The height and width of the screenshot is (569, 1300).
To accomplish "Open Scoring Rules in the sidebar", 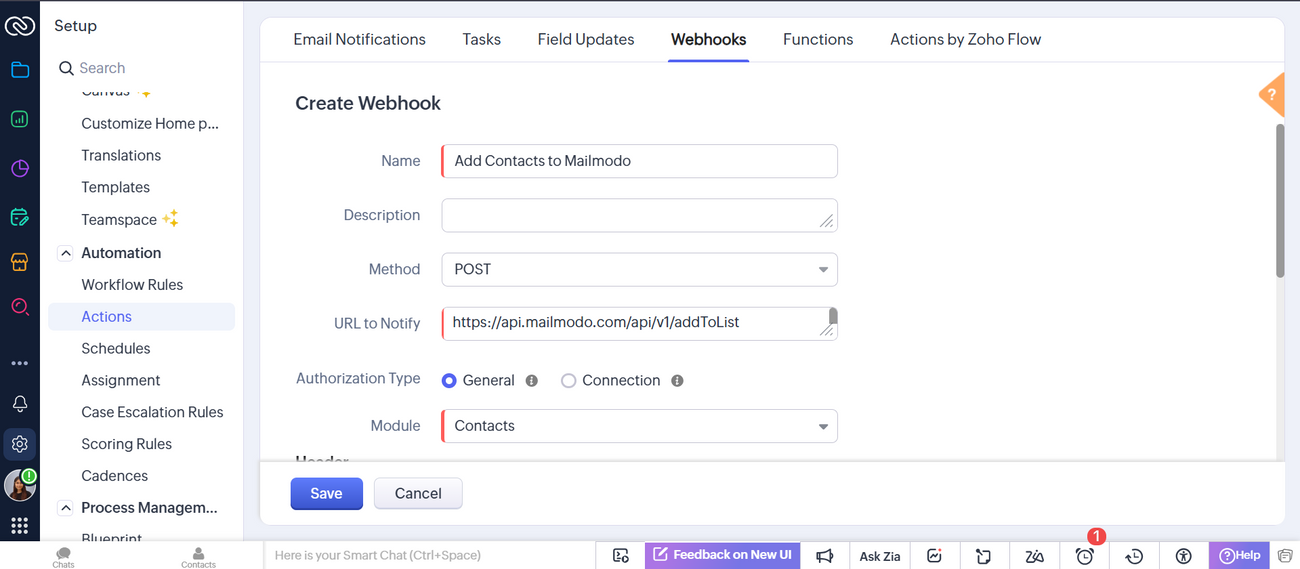I will coord(126,445).
